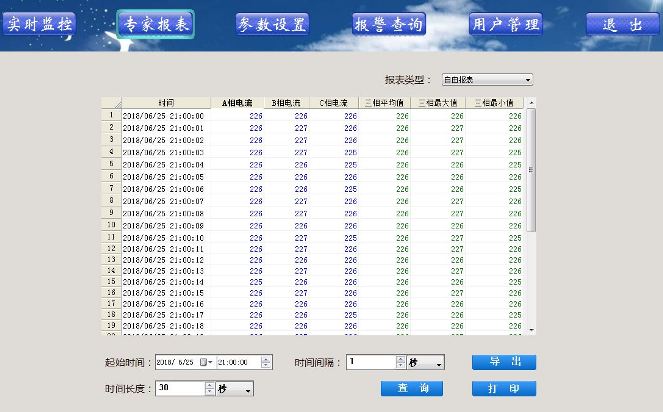
Task: Open the 时间长度 unit dropdown
Action: 248,388
